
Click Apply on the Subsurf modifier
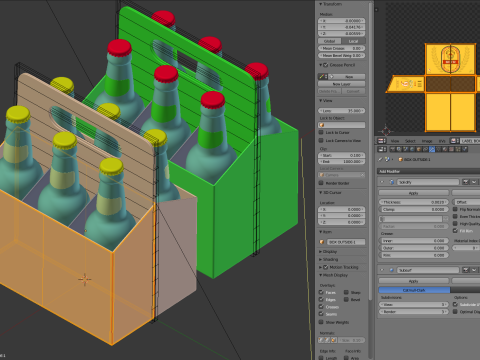pyautogui.click(x=414, y=281)
